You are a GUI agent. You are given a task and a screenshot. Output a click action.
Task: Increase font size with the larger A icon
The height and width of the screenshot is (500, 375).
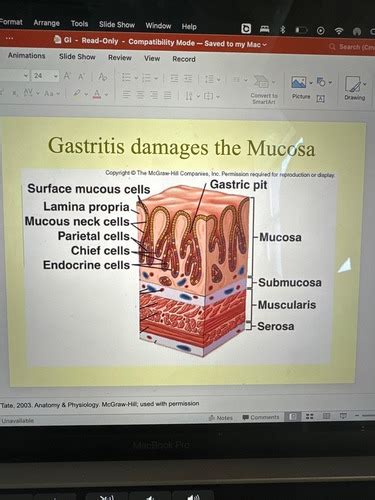(x=67, y=76)
